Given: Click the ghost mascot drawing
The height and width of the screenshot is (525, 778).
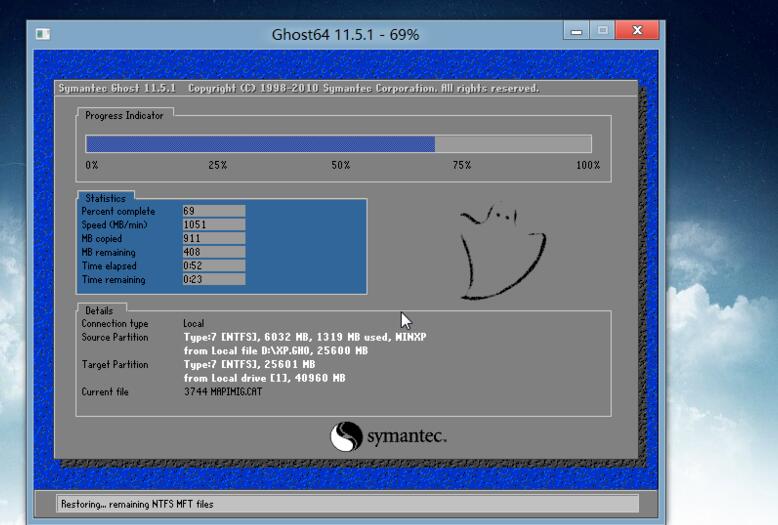Looking at the screenshot, I should click(502, 251).
